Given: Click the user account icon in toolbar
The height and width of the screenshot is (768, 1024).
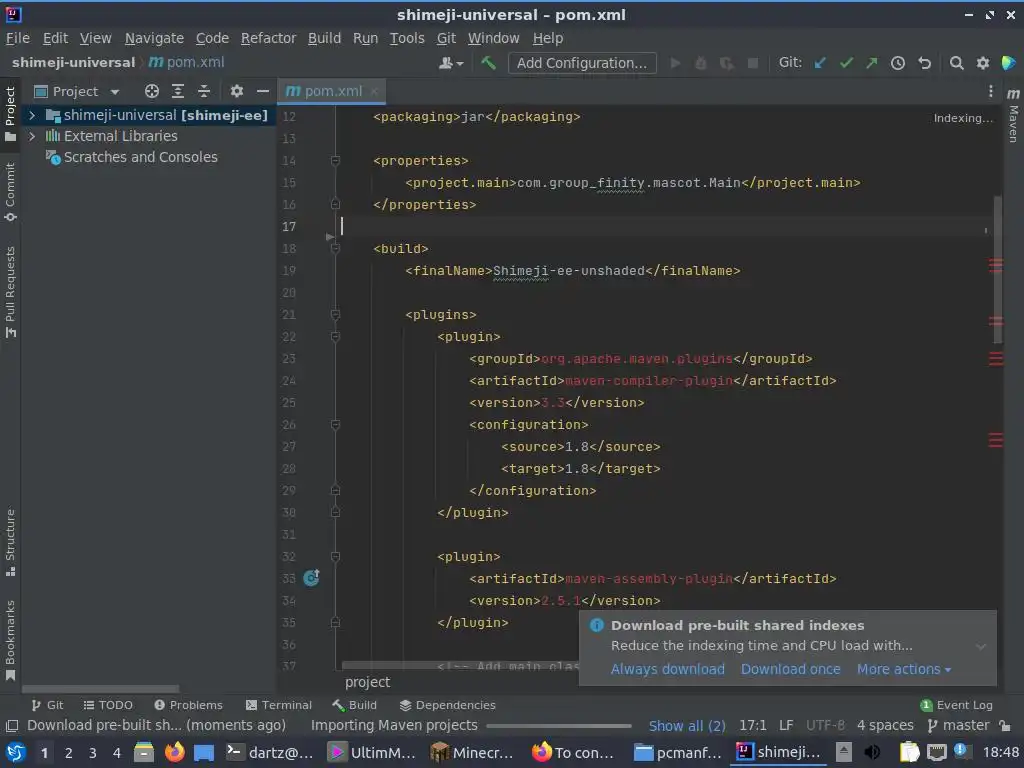Looking at the screenshot, I should click(451, 63).
